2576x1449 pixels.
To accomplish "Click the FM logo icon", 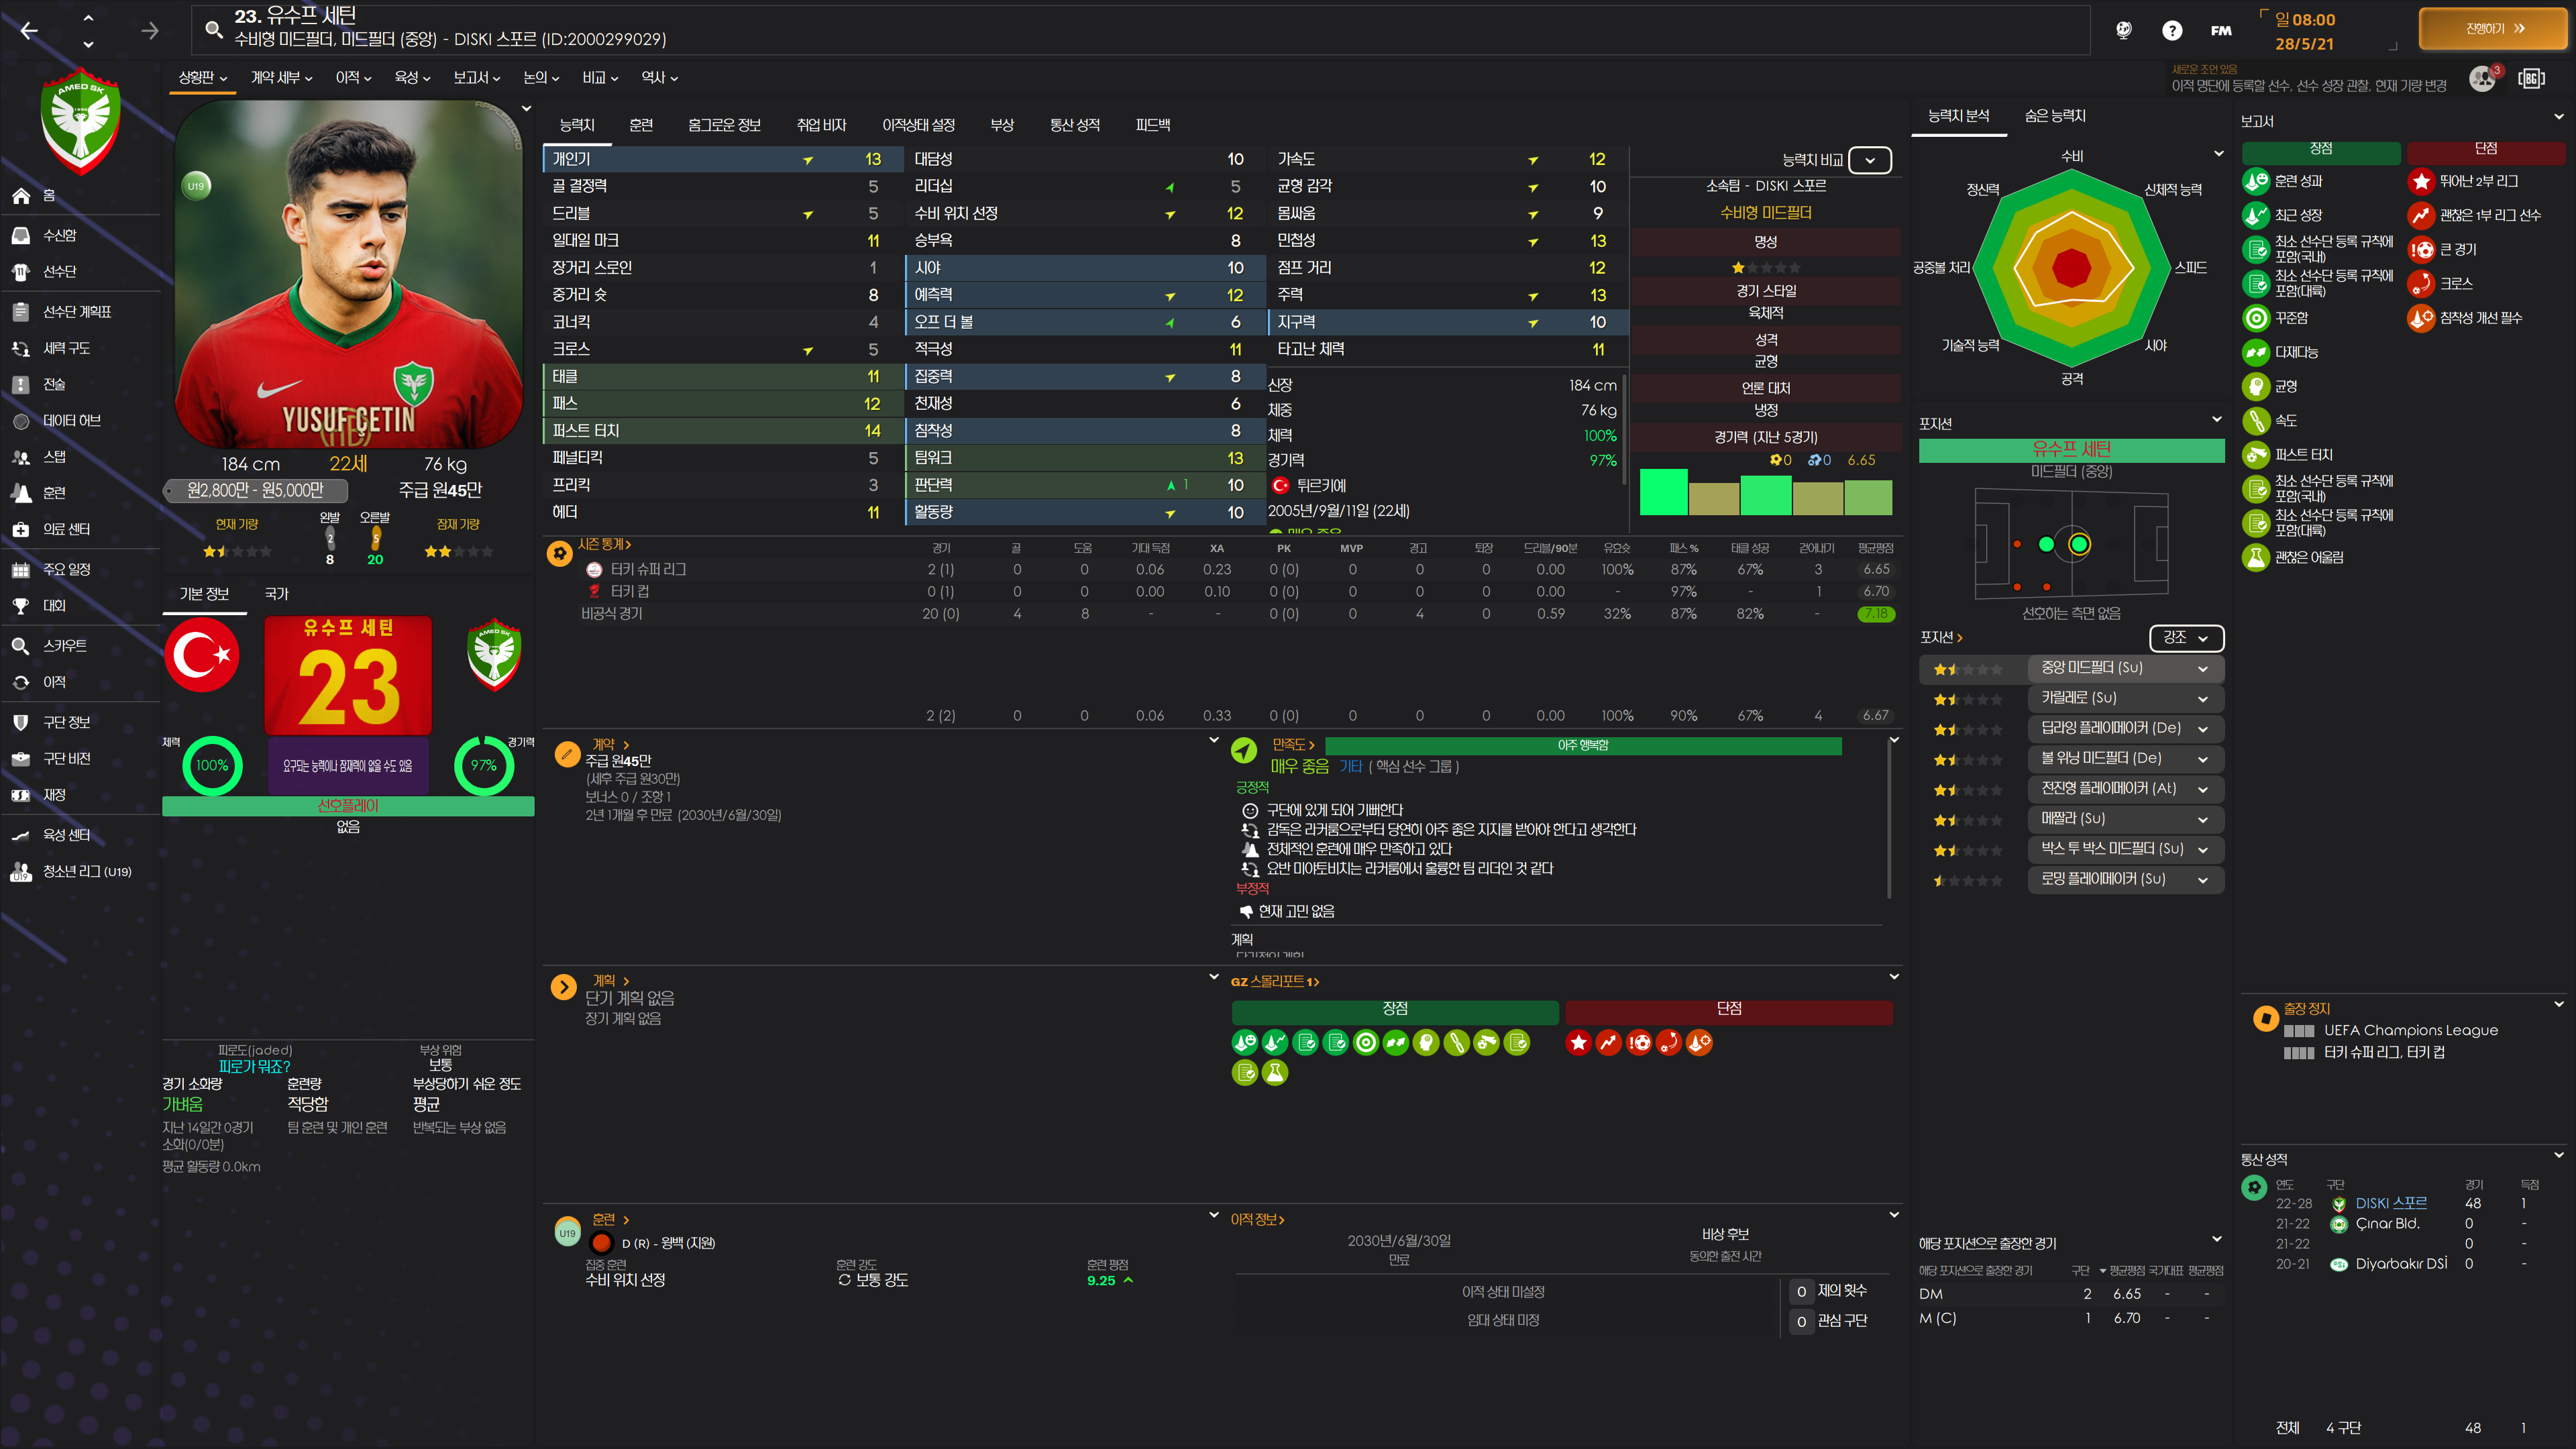I will pyautogui.click(x=2221, y=30).
